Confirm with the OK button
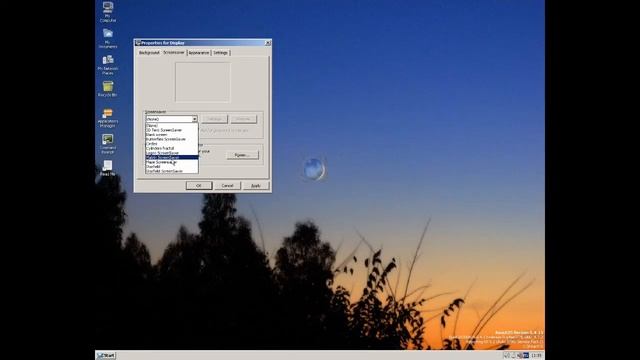 [199, 185]
